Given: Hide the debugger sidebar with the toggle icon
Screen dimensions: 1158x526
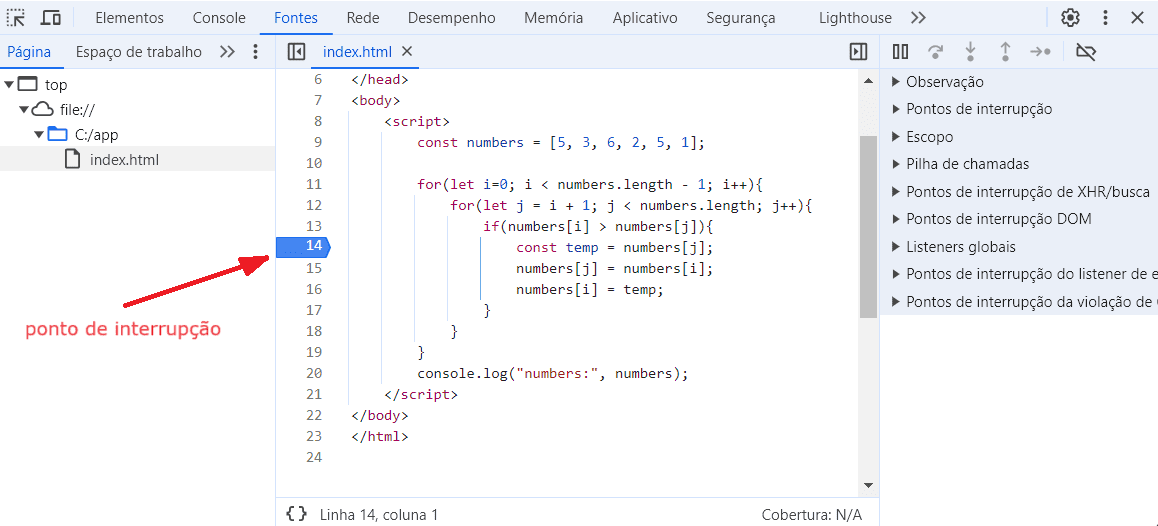Looking at the screenshot, I should coord(858,52).
